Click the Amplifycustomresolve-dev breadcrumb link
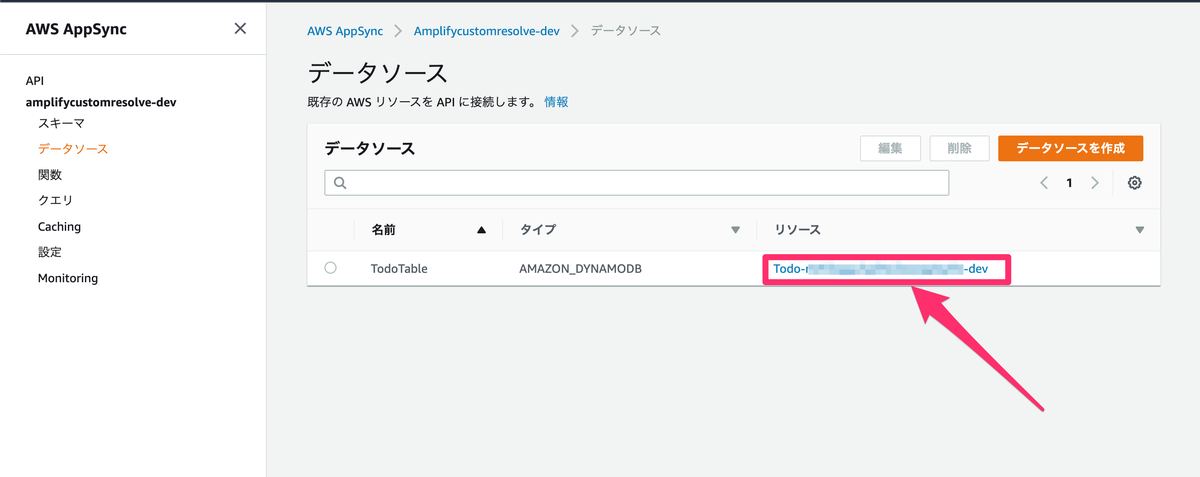Screen dimensions: 1200x477 click(x=487, y=31)
